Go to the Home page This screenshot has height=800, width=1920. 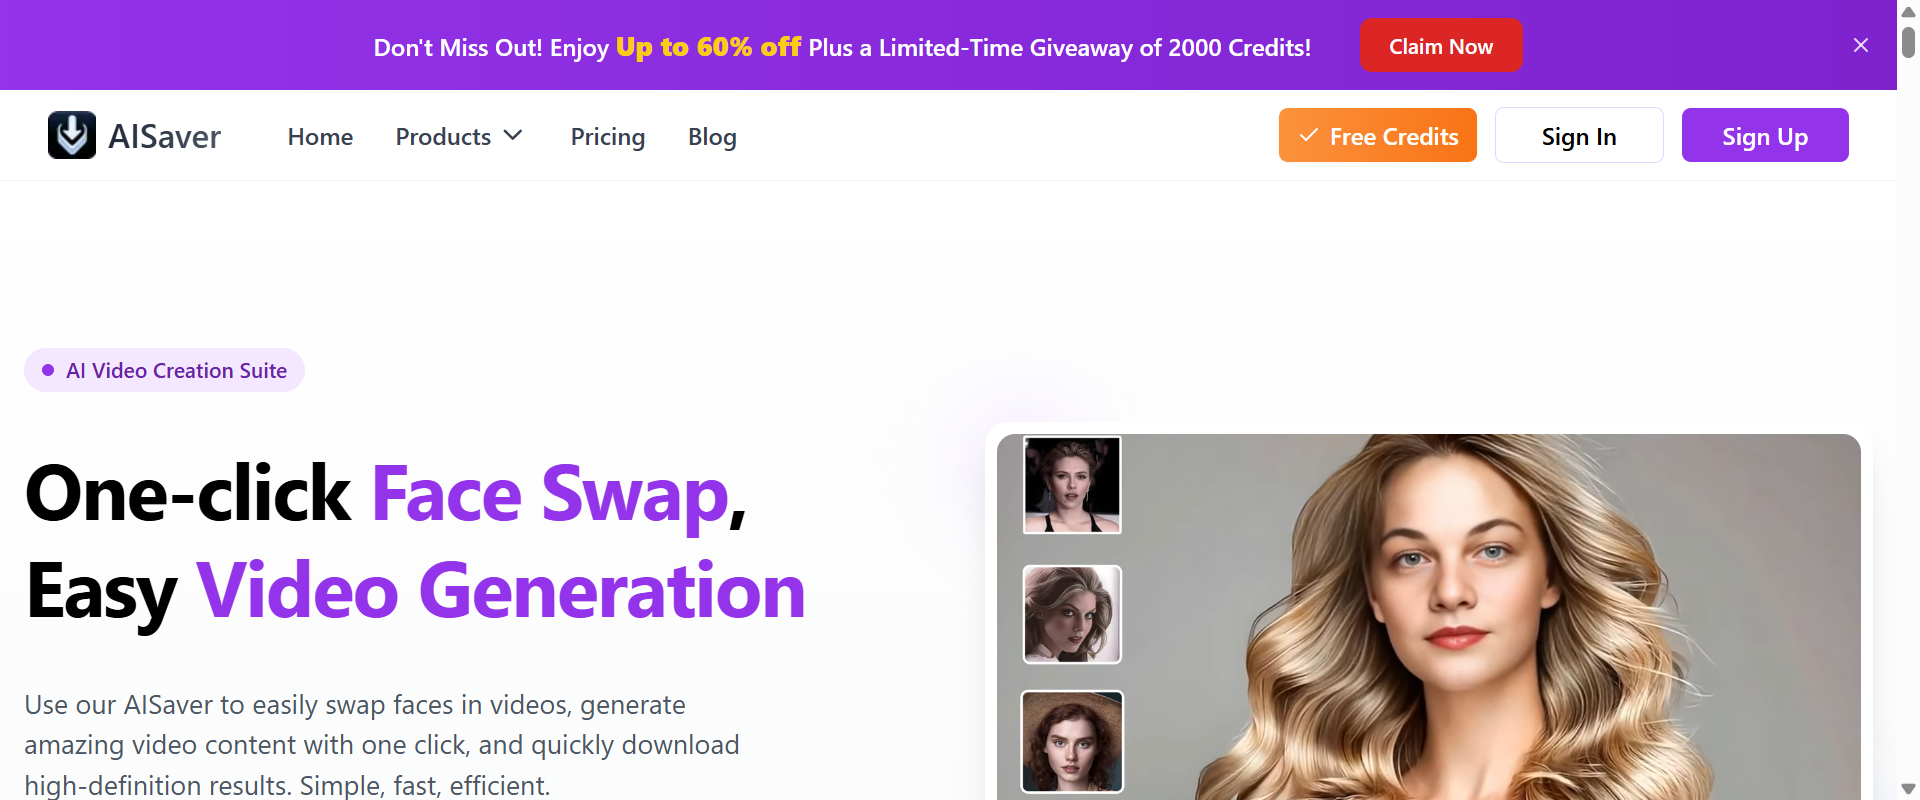[x=320, y=136]
